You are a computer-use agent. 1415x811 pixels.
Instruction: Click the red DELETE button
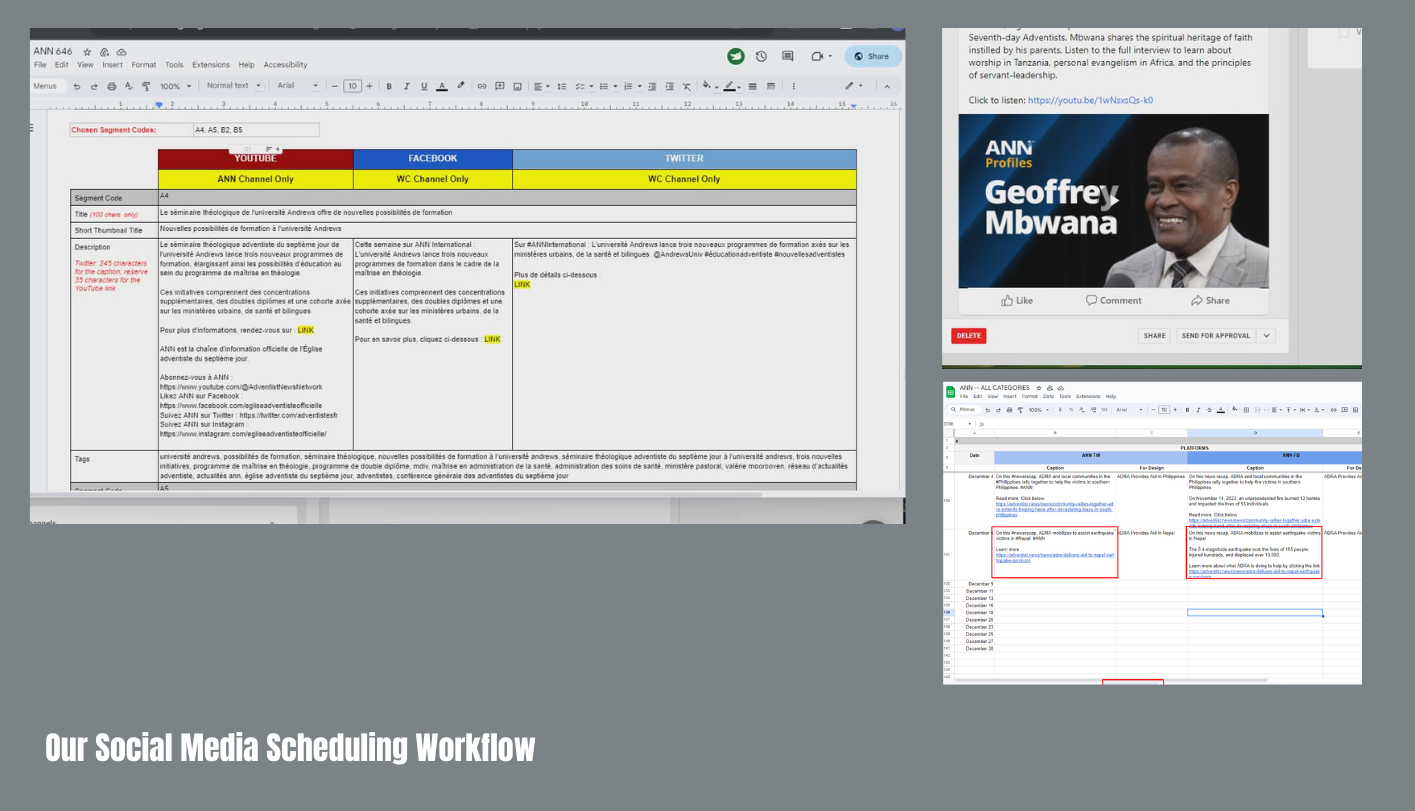[968, 336]
